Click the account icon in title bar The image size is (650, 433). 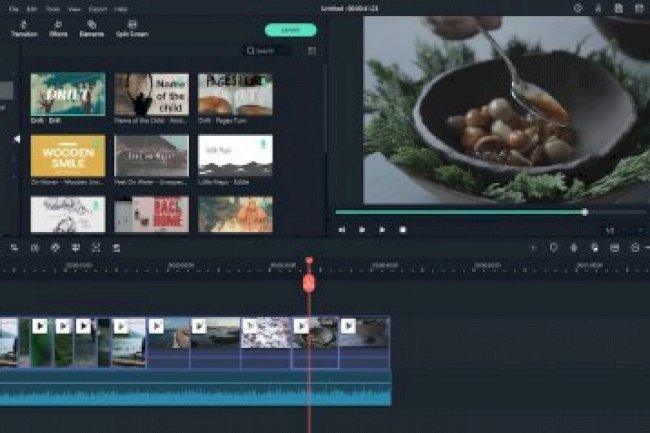(598, 8)
